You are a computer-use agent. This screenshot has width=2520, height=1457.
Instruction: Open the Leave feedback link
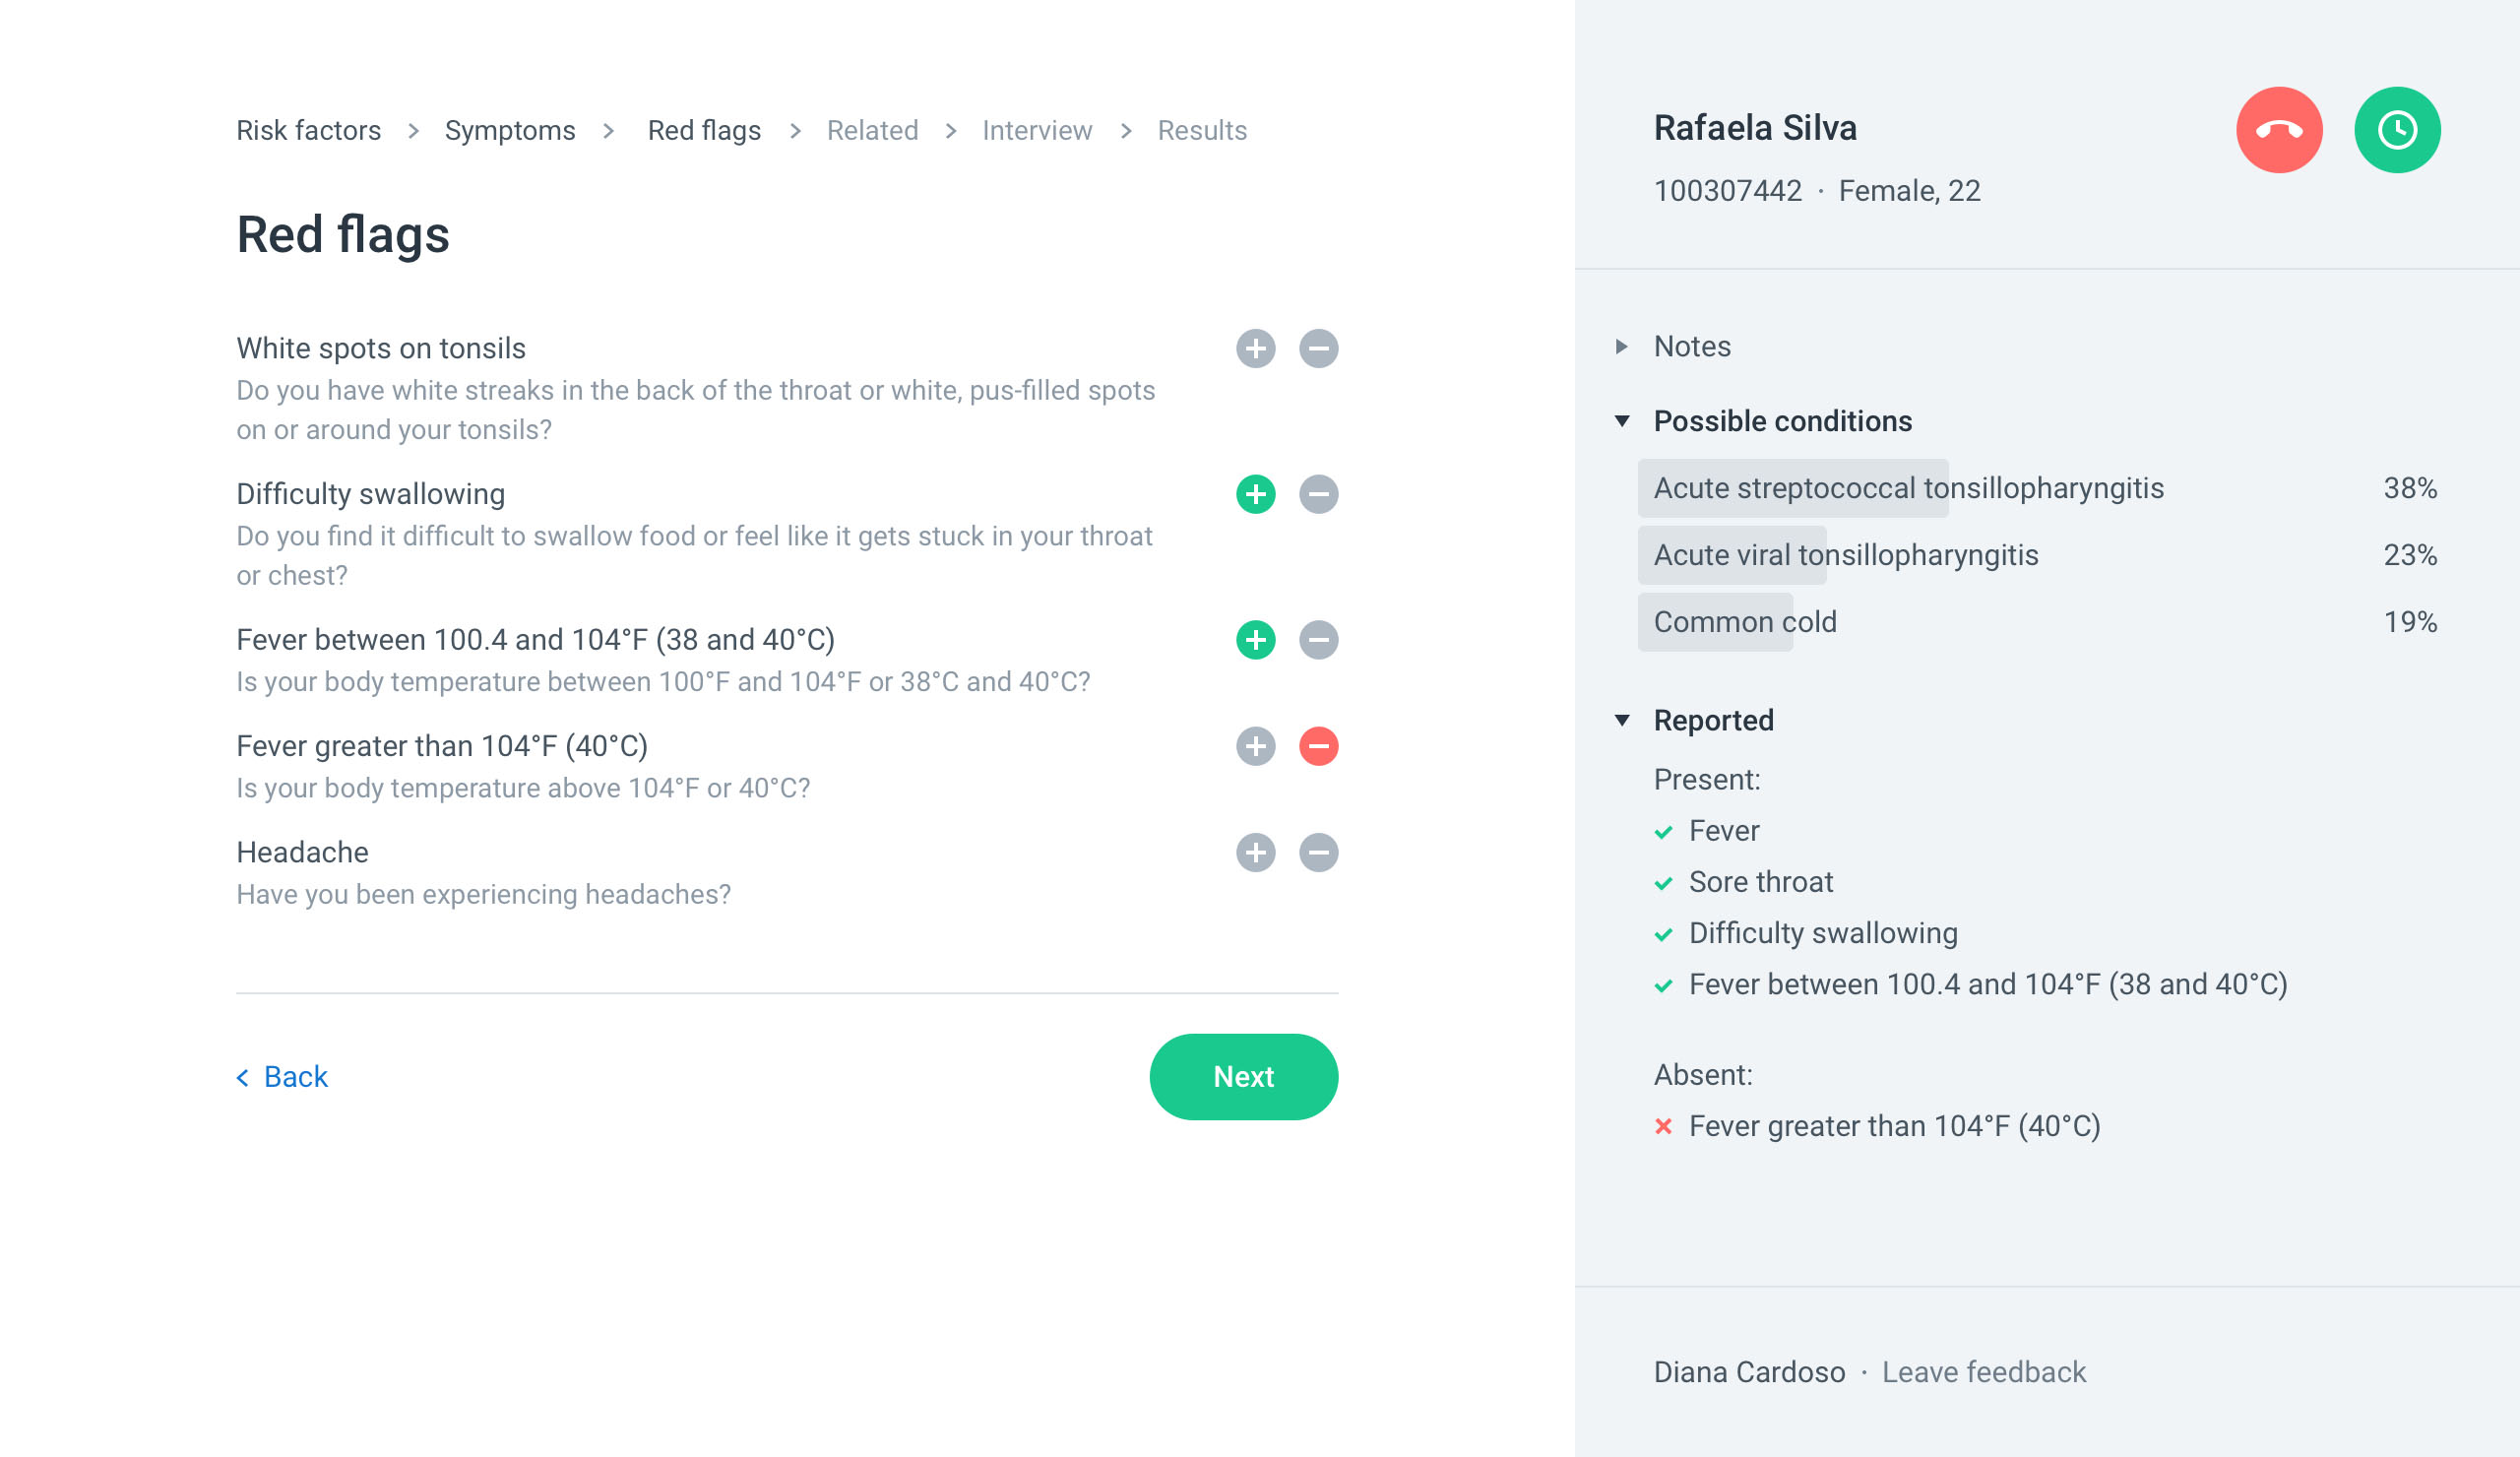point(1983,1372)
